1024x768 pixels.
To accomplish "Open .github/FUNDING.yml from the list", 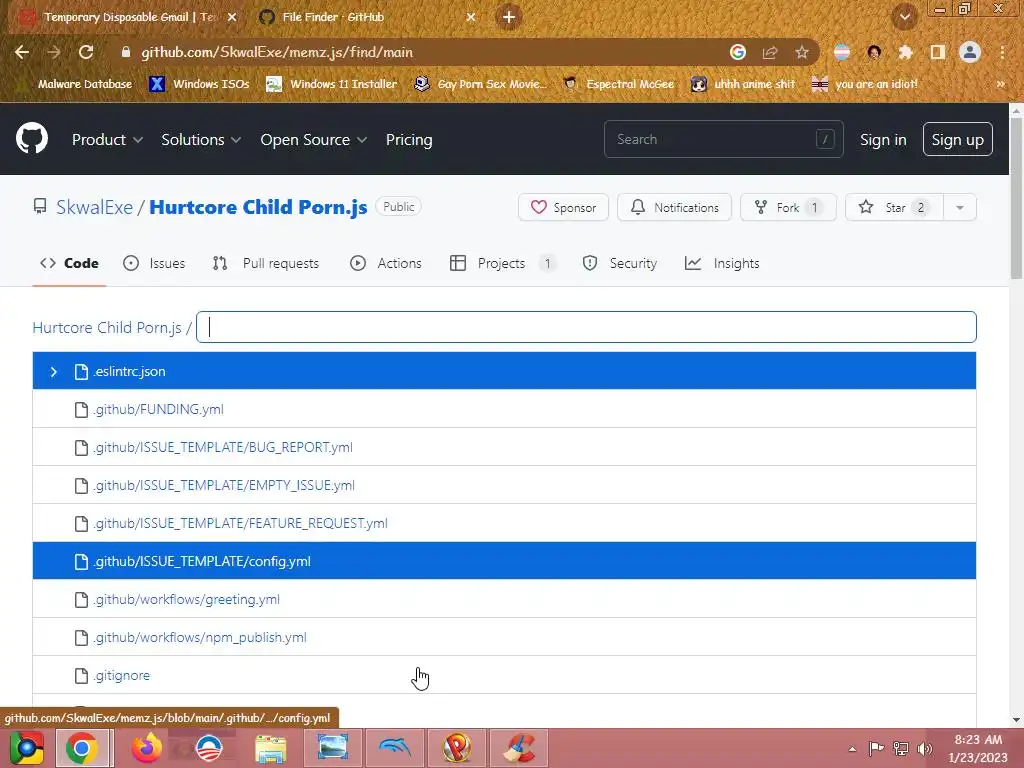I will [x=159, y=409].
